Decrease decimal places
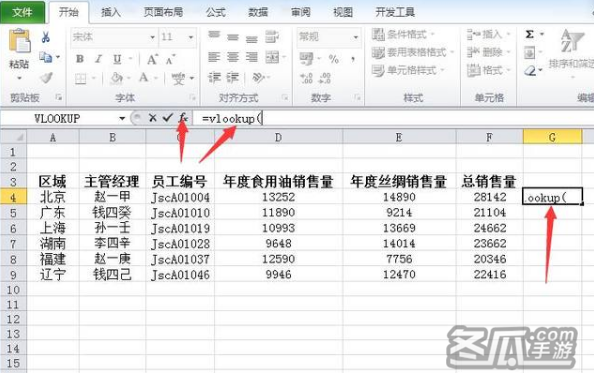The width and height of the screenshot is (594, 374). [x=325, y=78]
